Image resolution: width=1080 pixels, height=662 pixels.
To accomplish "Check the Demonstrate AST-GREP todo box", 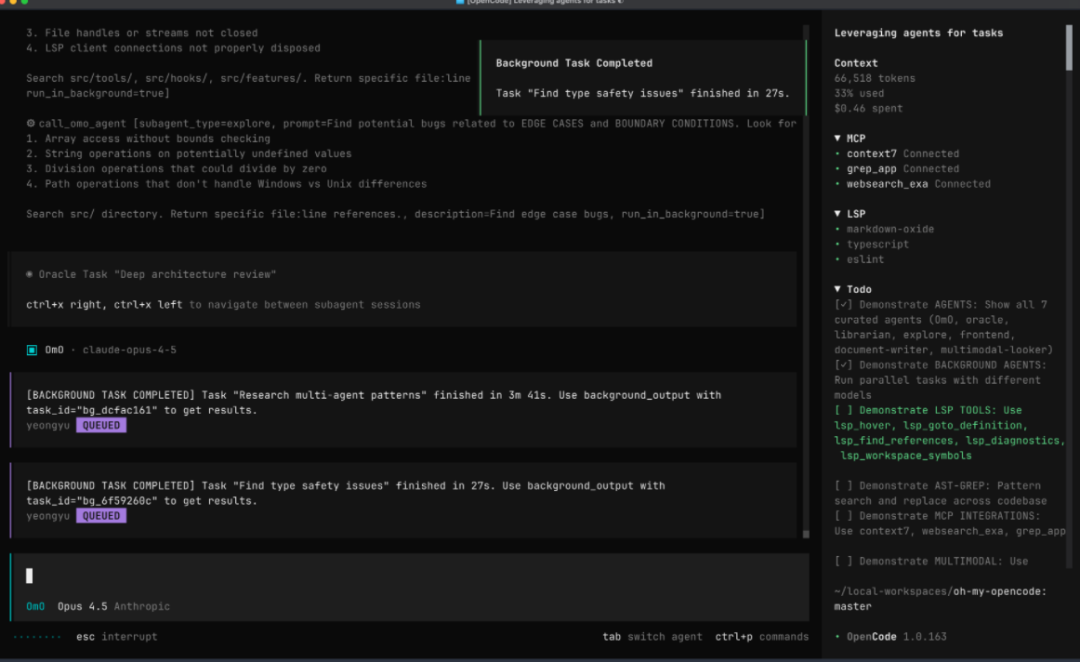I will [843, 486].
